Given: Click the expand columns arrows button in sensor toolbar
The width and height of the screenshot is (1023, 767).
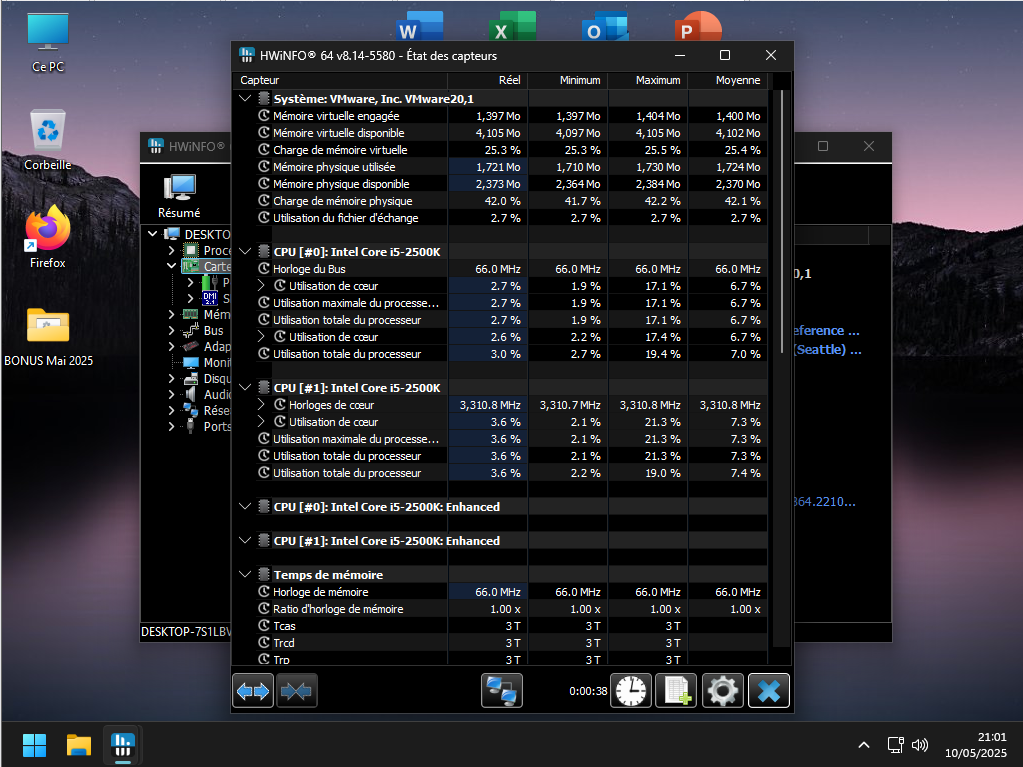Looking at the screenshot, I should point(253,691).
